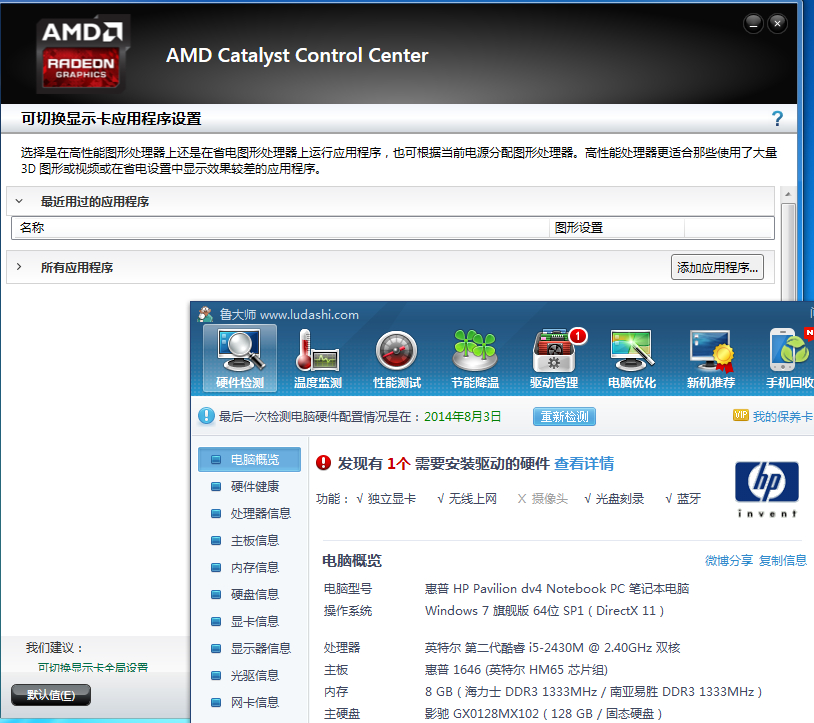Screen dimensions: 814x723
Task: Open 新机推荐 new PC recommendations
Action: [x=711, y=359]
